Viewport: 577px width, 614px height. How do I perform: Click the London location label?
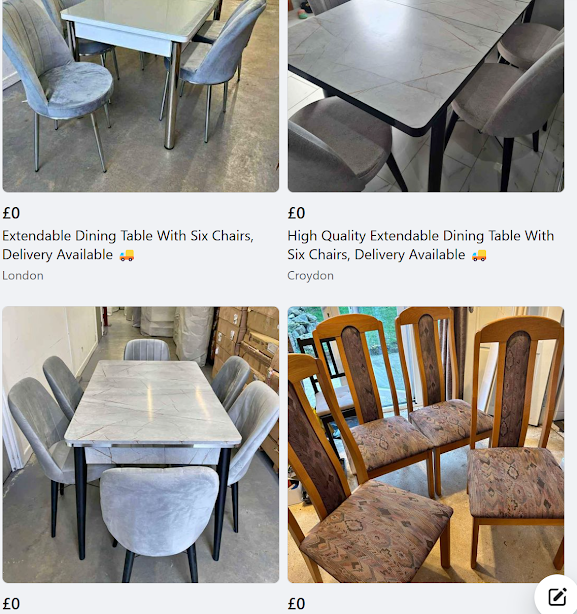[x=23, y=276]
